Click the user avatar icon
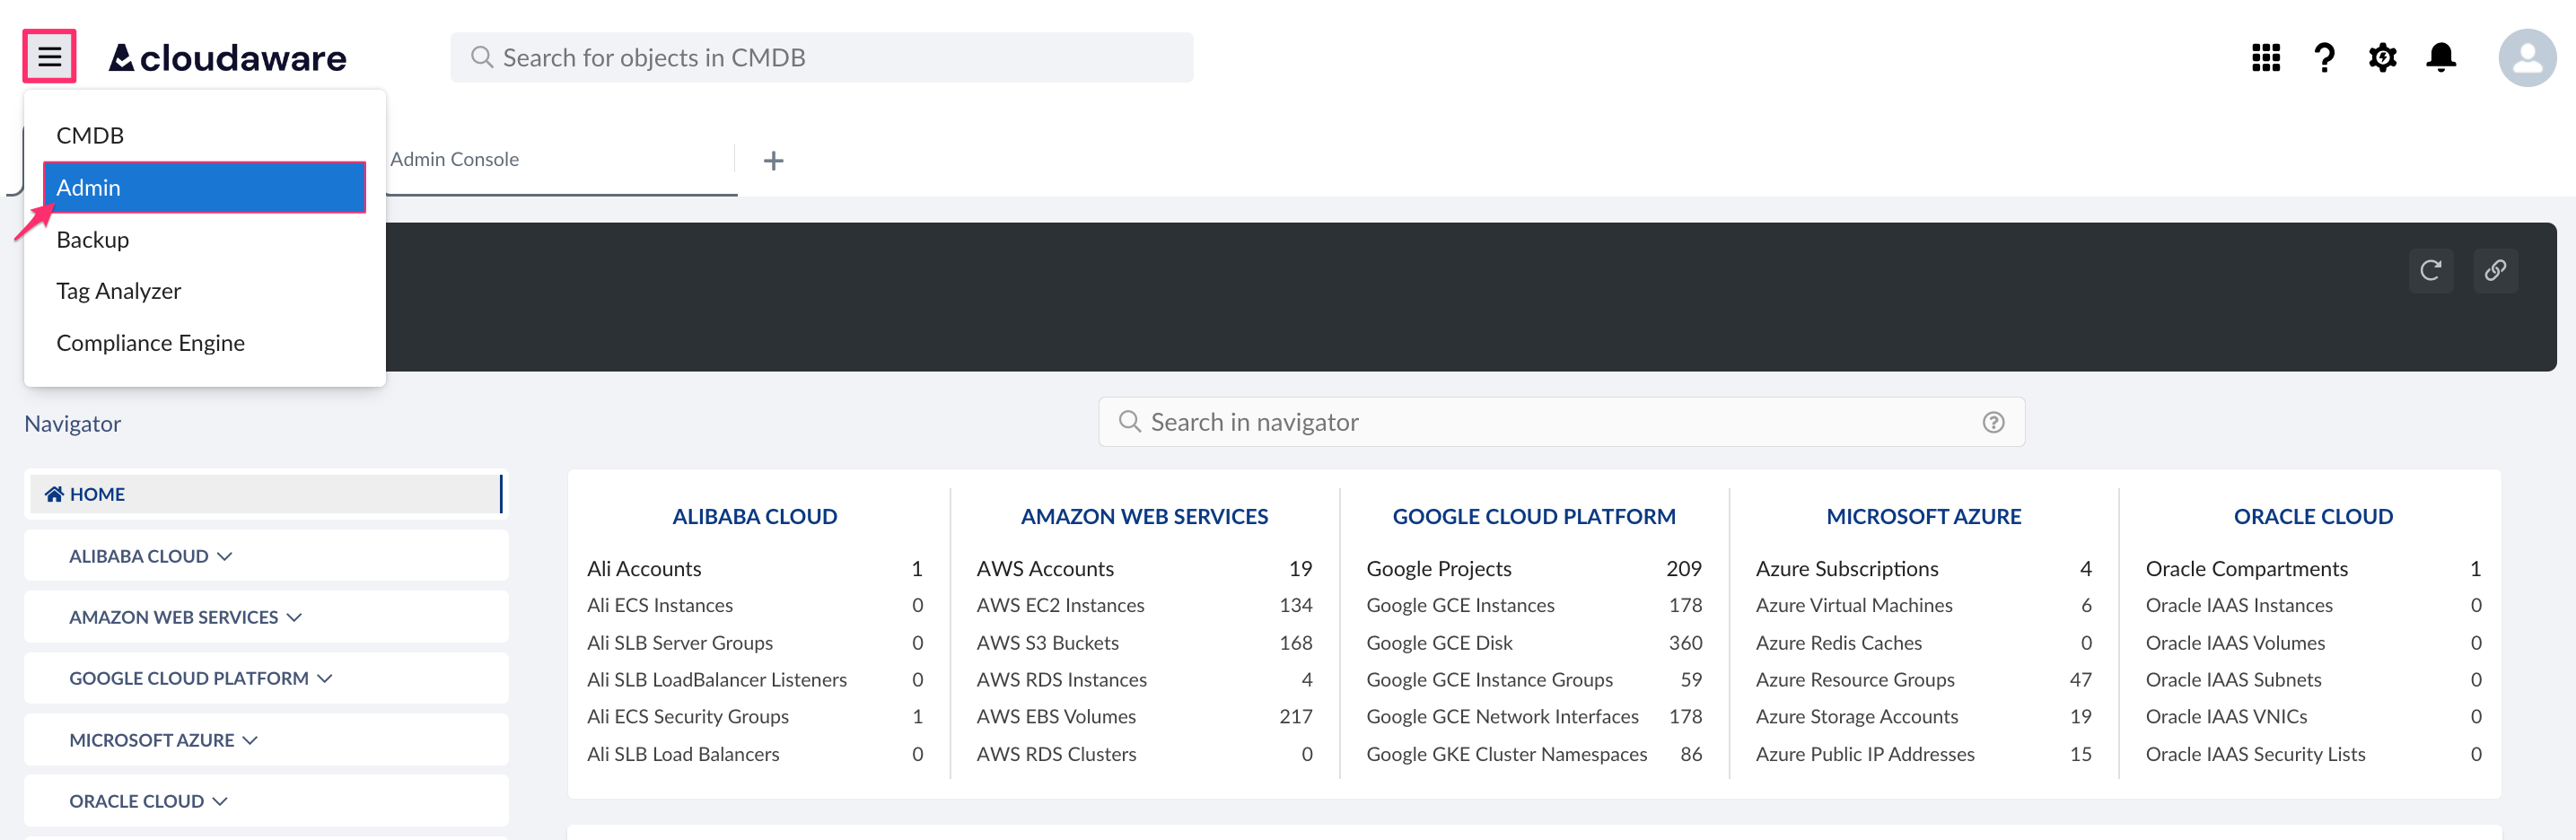 pos(2527,57)
